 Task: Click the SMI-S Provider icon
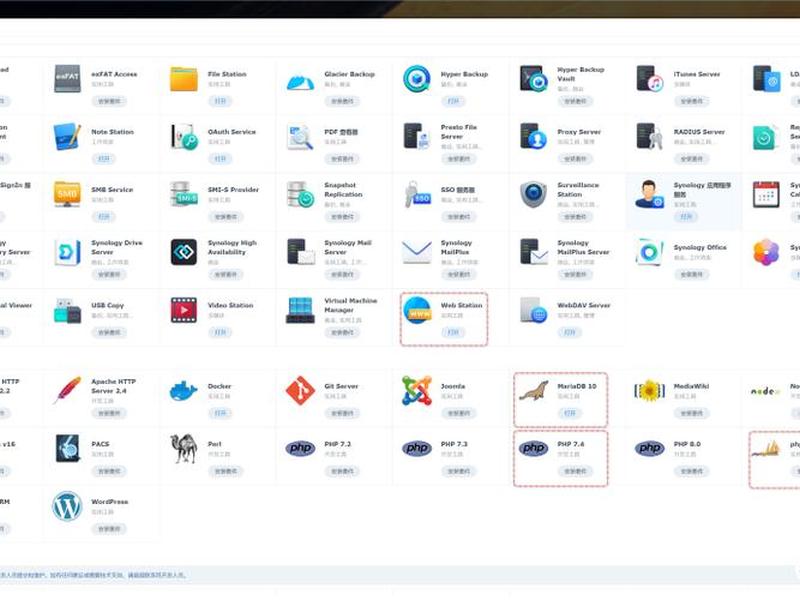coord(184,194)
